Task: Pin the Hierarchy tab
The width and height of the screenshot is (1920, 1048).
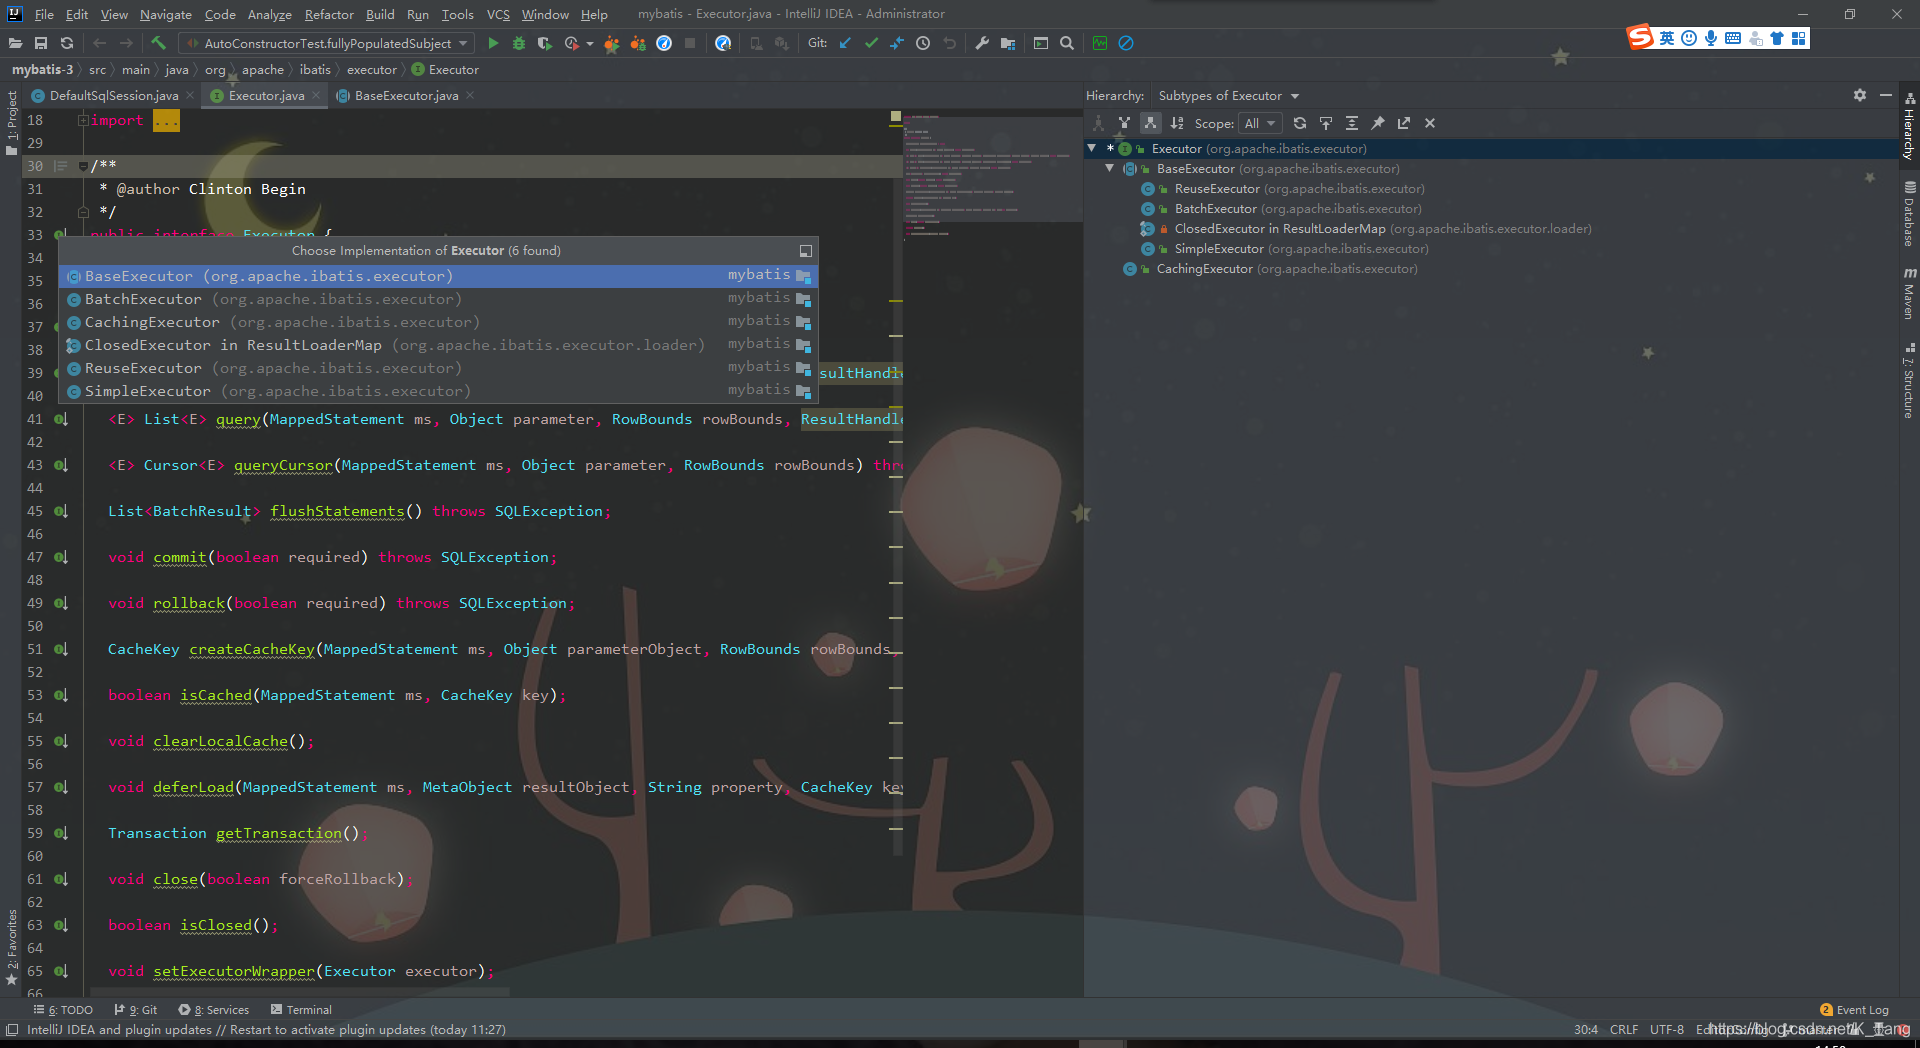Action: click(x=1378, y=123)
